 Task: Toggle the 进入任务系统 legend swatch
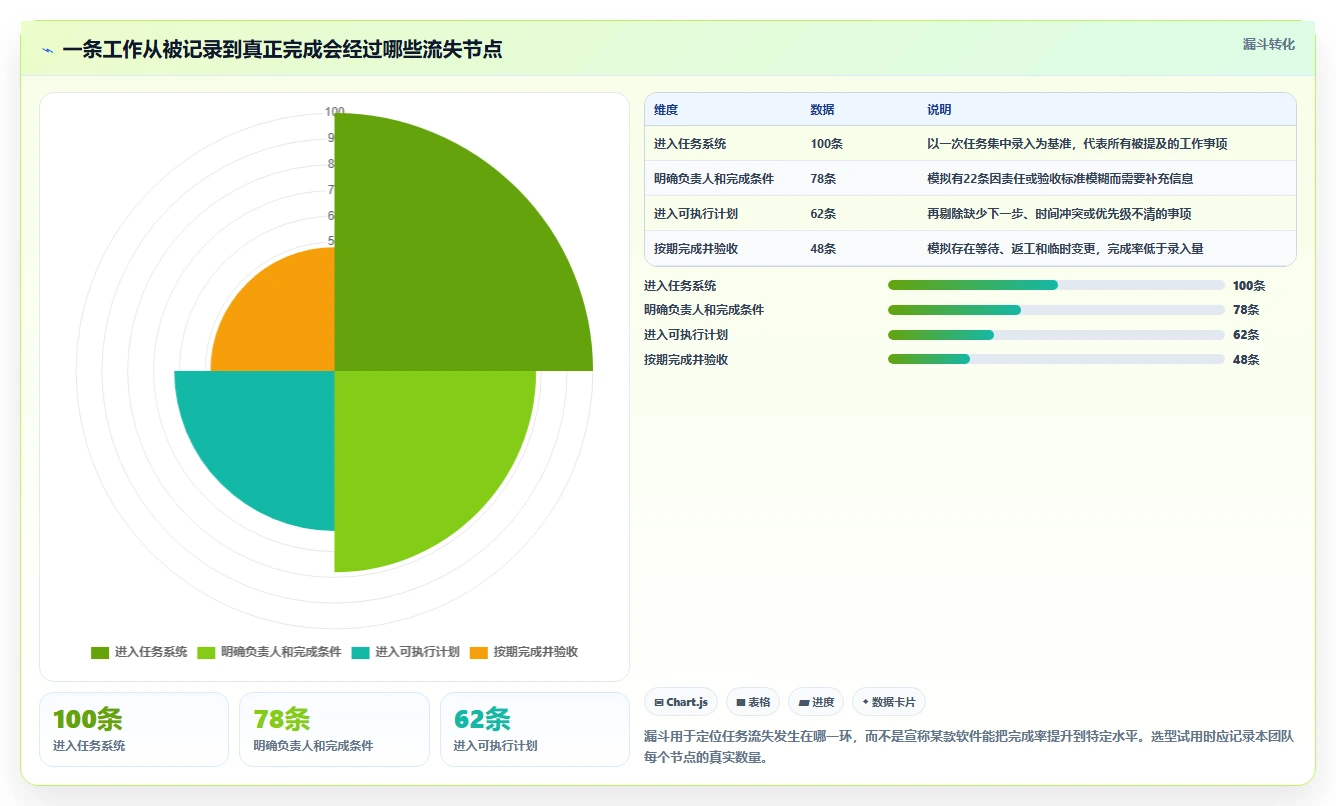click(x=100, y=652)
